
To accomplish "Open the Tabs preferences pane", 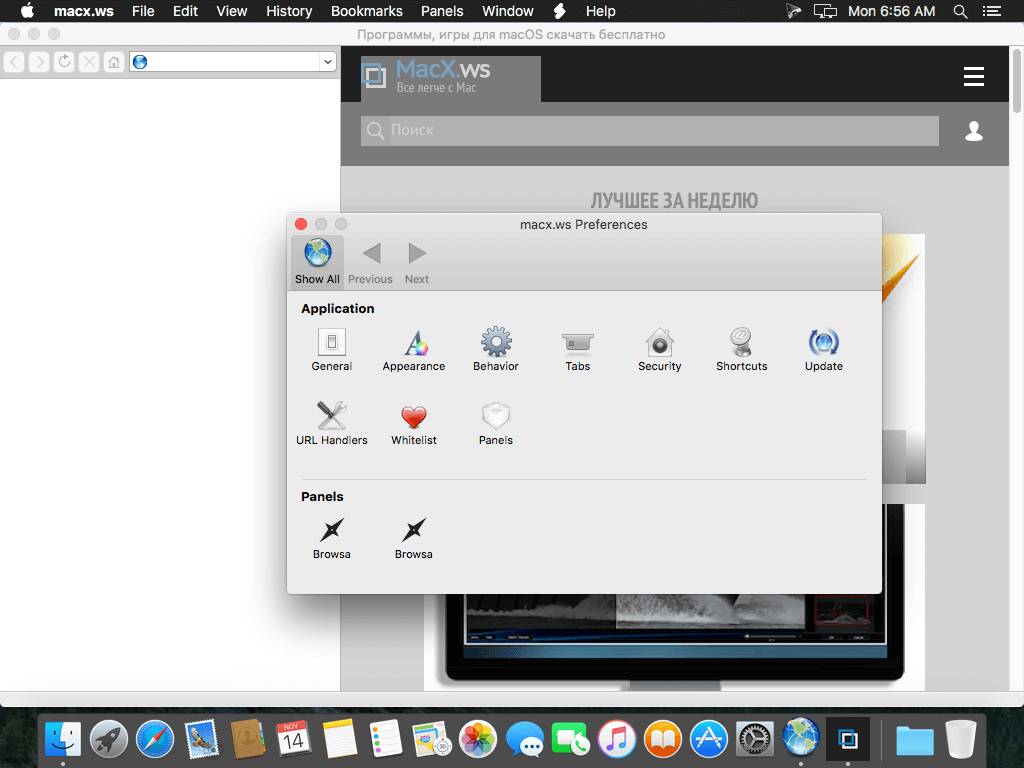I will coord(577,349).
